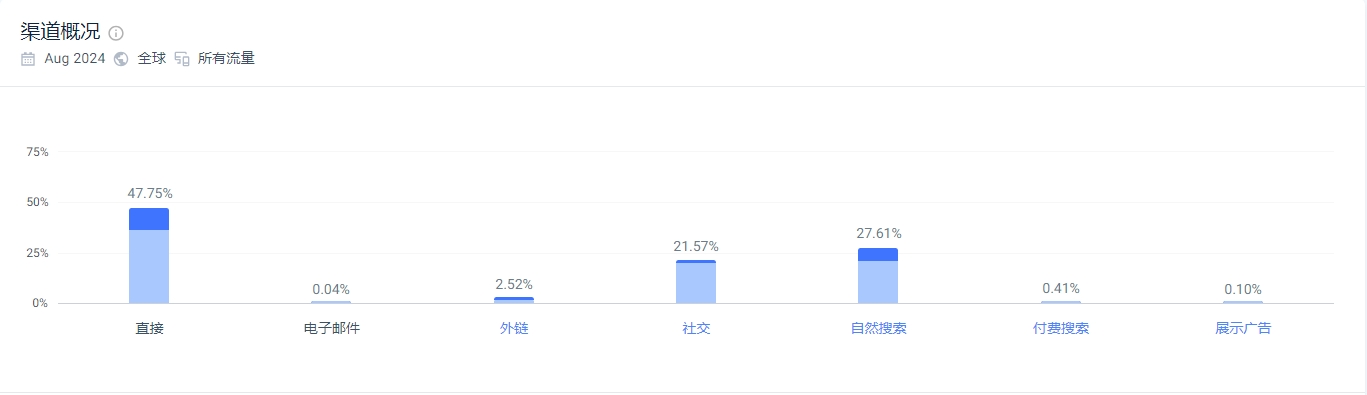Click the Aug 2024 date text

click(75, 58)
